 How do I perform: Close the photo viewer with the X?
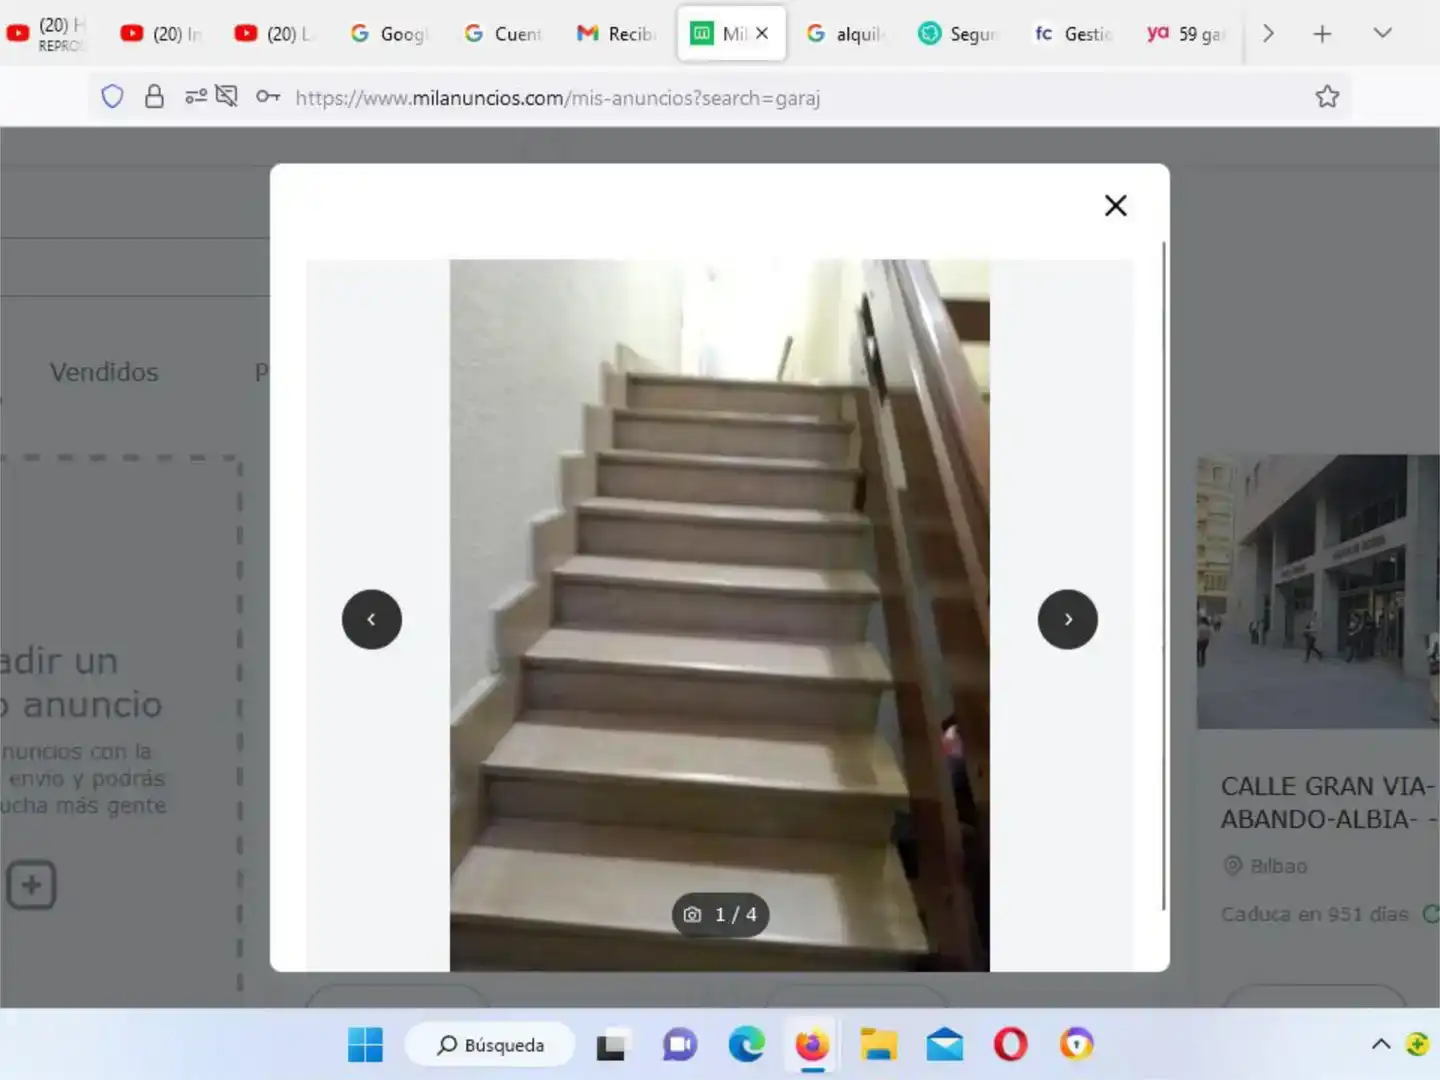click(x=1115, y=205)
